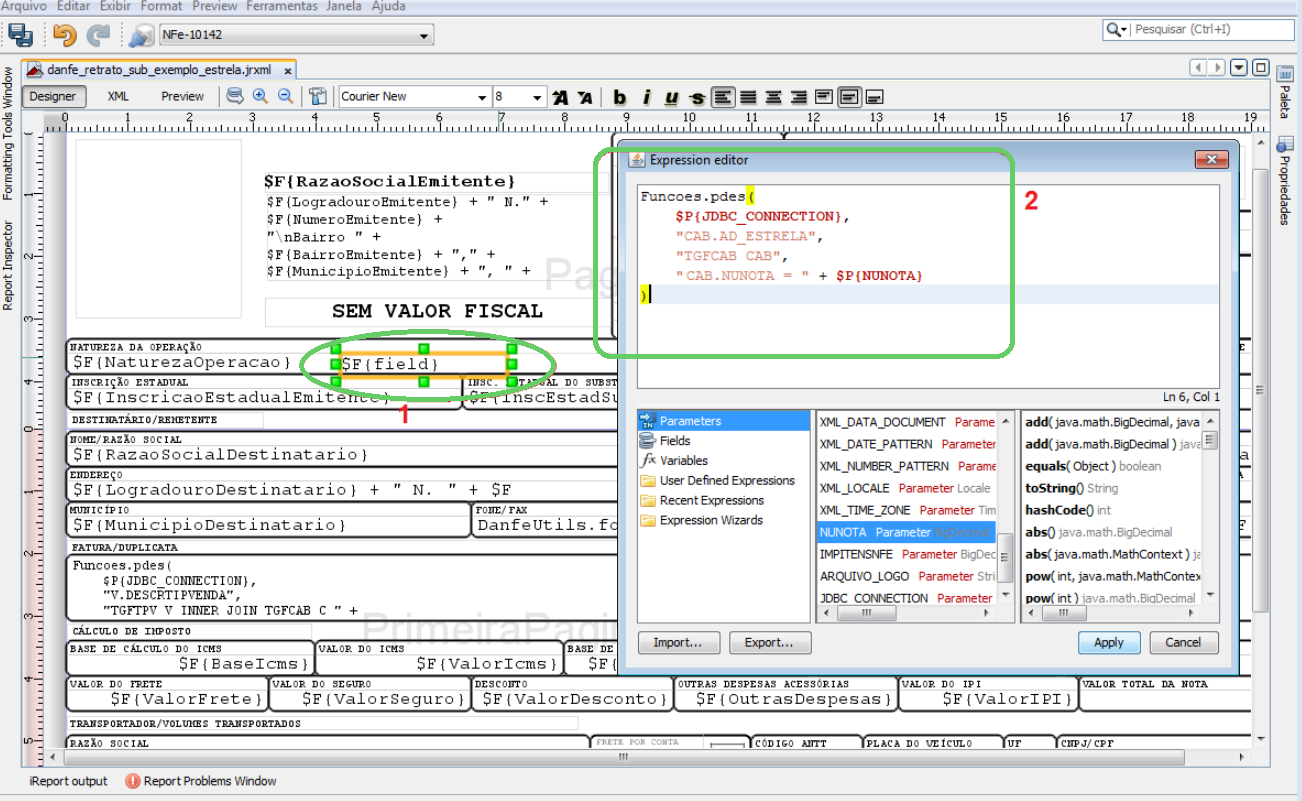Click the report datasource icon beside NFe-10142
1302x801 pixels.
[141, 36]
